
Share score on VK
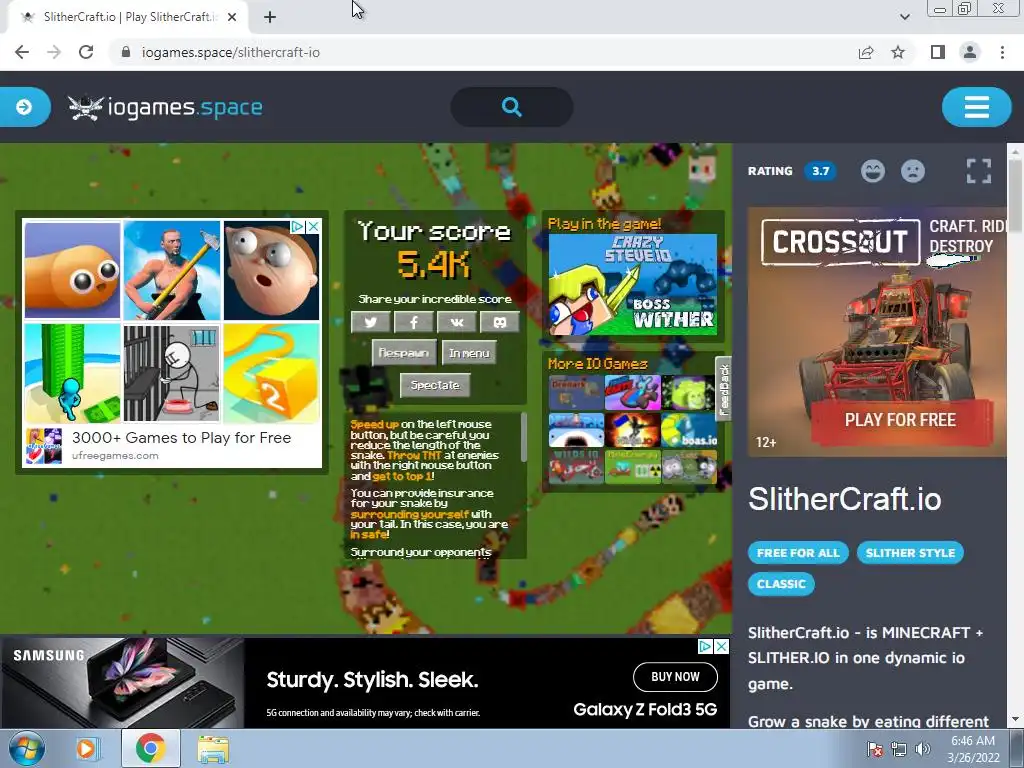[456, 322]
